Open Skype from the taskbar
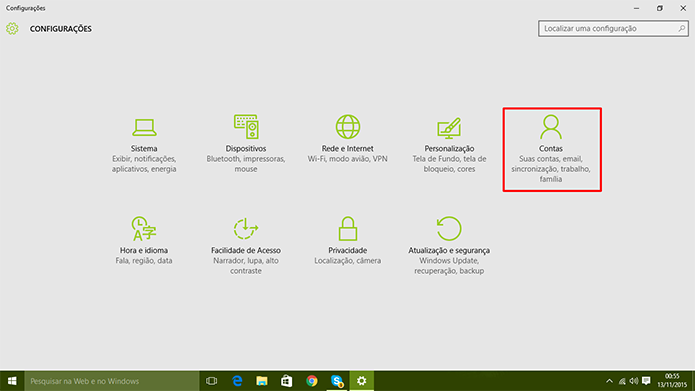Image resolution: width=695 pixels, height=391 pixels. click(x=337, y=381)
